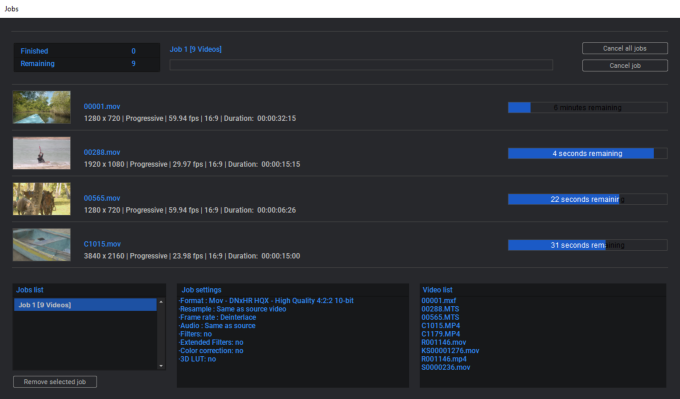
Task: Select the C1015.mov boat thumbnail
Action: click(42, 245)
